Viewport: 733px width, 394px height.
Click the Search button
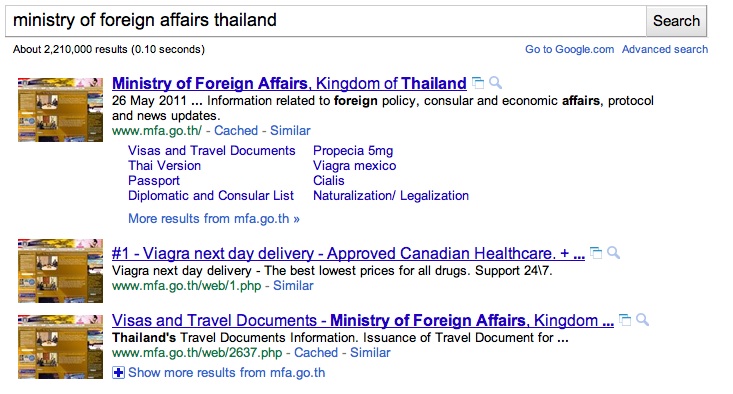[676, 21]
